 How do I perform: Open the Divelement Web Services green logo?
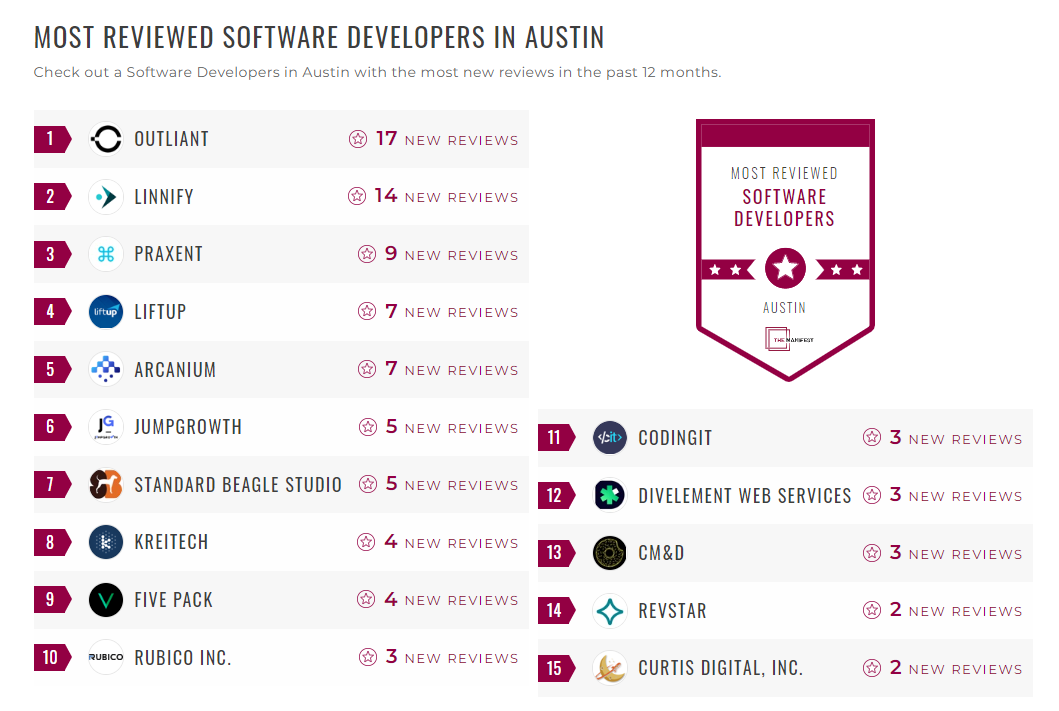pos(610,495)
